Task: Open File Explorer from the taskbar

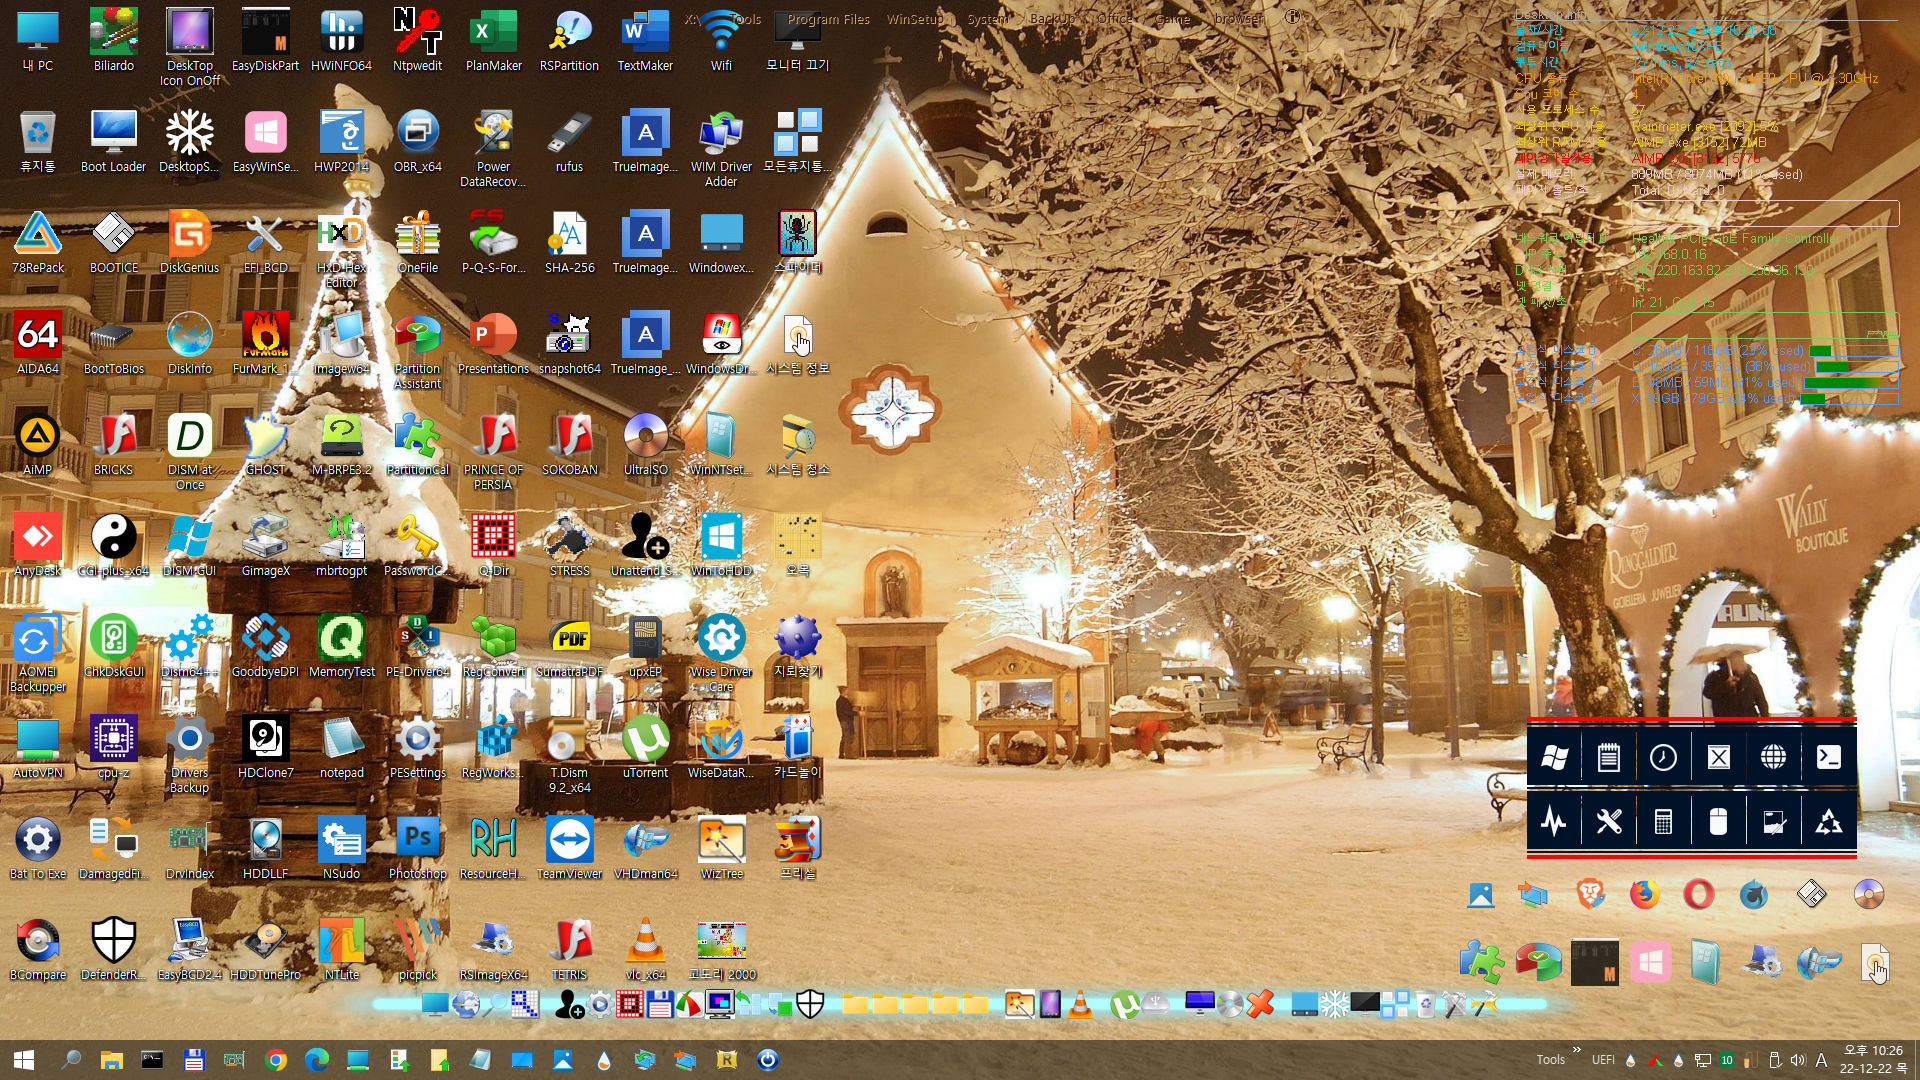Action: (111, 1060)
